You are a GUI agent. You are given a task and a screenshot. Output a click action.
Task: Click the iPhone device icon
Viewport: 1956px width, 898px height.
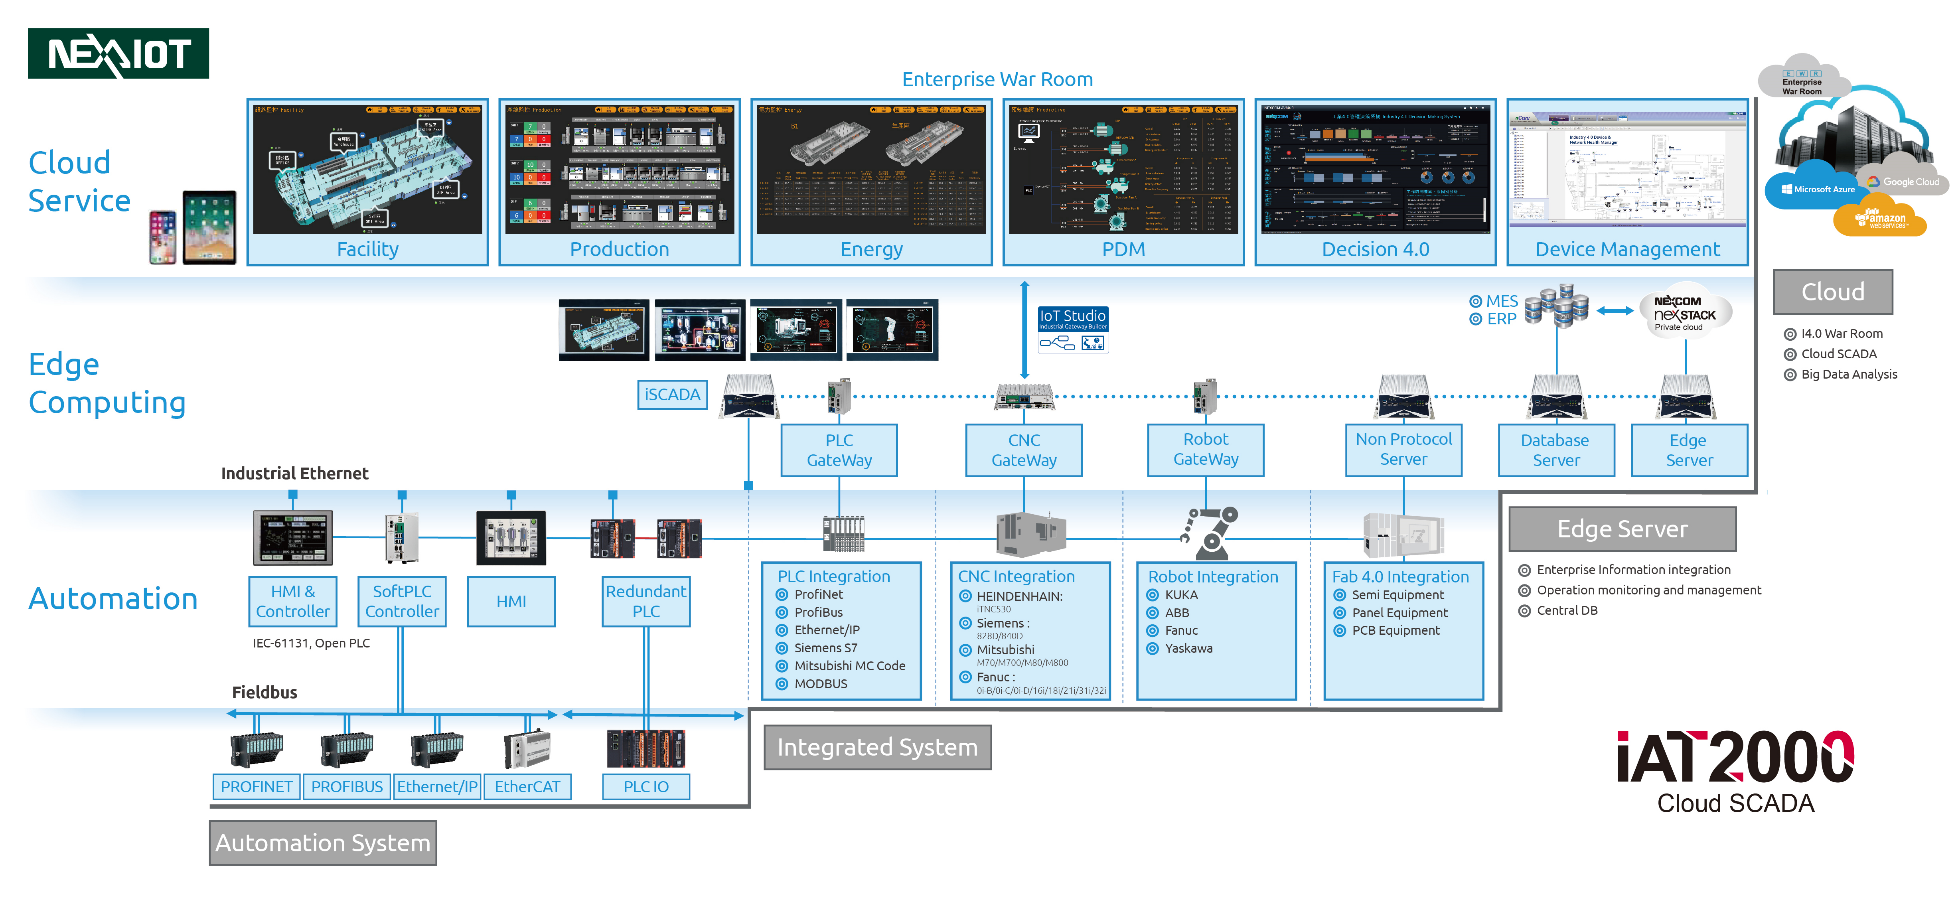(x=163, y=237)
